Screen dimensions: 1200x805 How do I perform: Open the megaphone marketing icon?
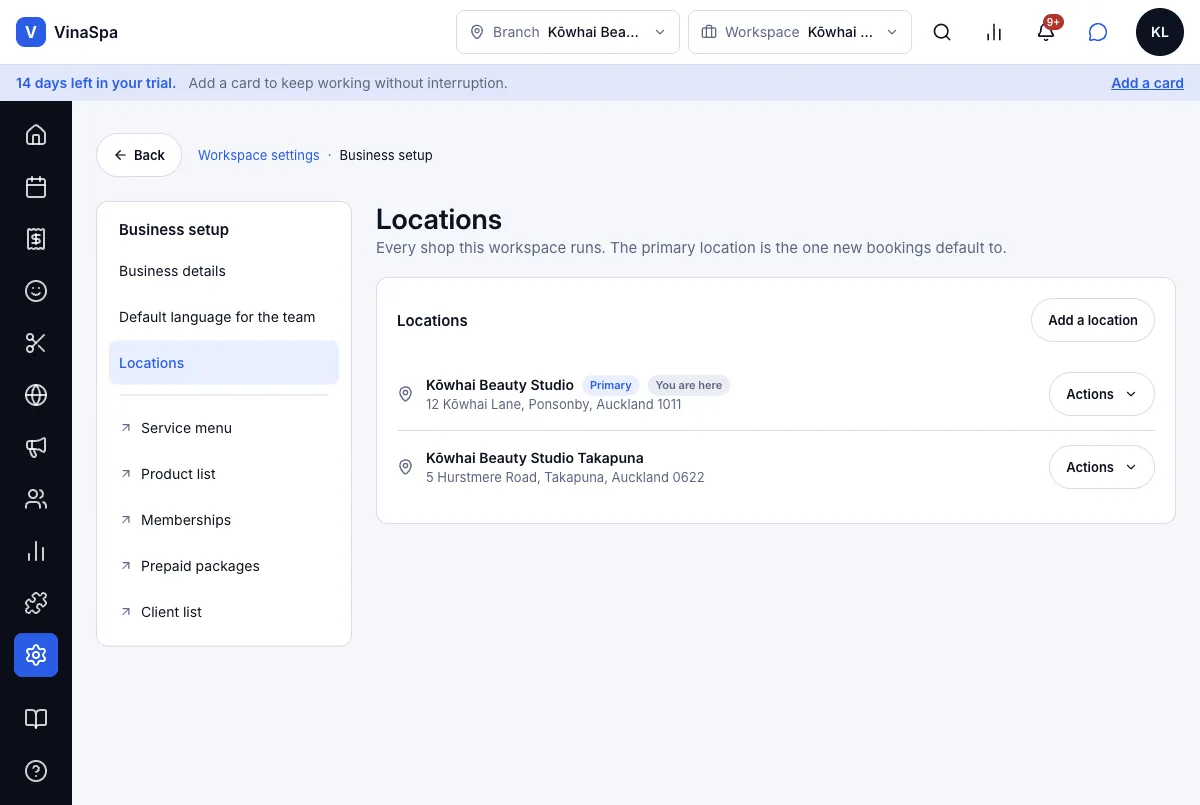[x=36, y=447]
